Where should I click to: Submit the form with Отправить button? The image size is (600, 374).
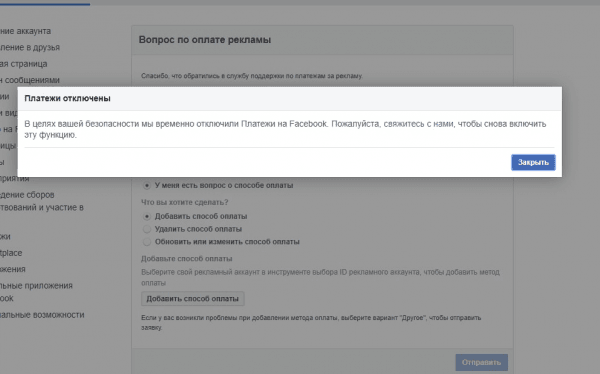click(481, 362)
